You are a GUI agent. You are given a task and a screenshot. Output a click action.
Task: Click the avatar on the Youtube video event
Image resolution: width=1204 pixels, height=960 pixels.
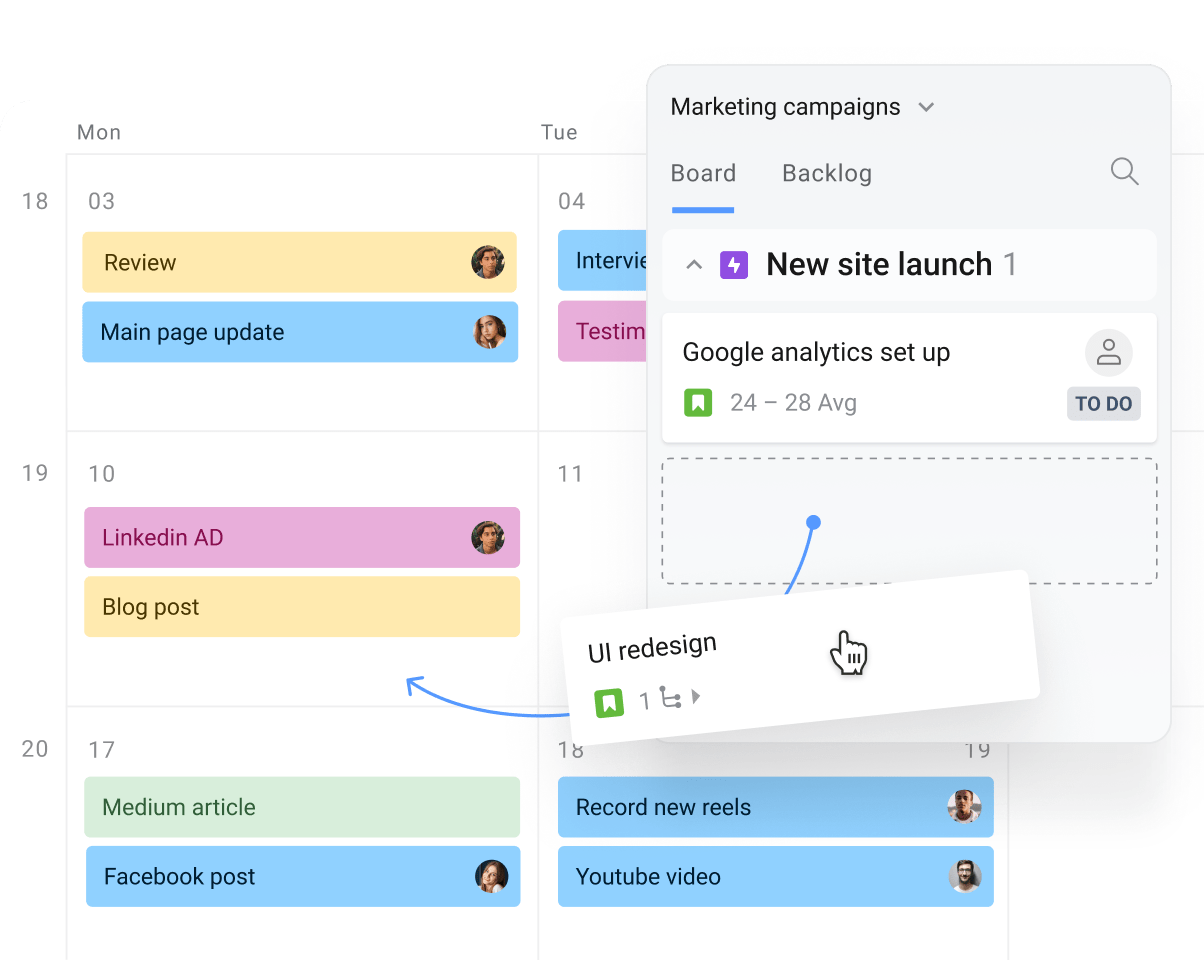click(x=964, y=877)
